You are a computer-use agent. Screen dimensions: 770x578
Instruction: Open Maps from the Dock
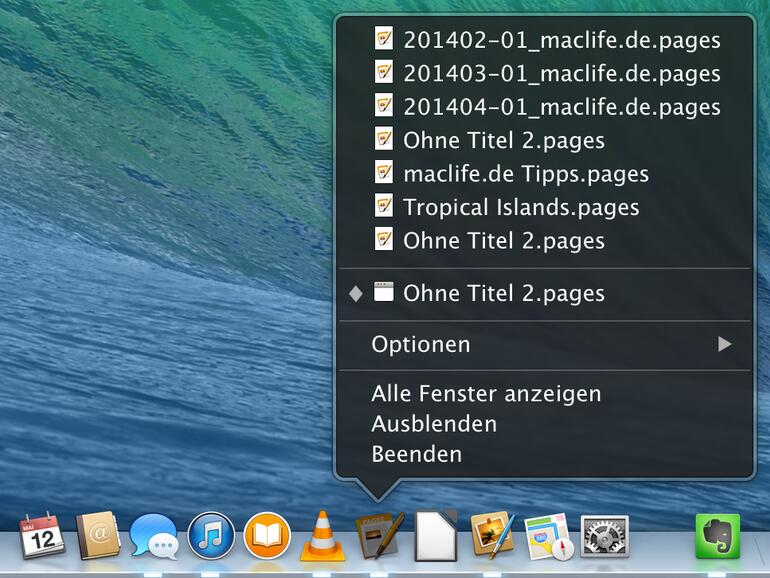tap(549, 536)
